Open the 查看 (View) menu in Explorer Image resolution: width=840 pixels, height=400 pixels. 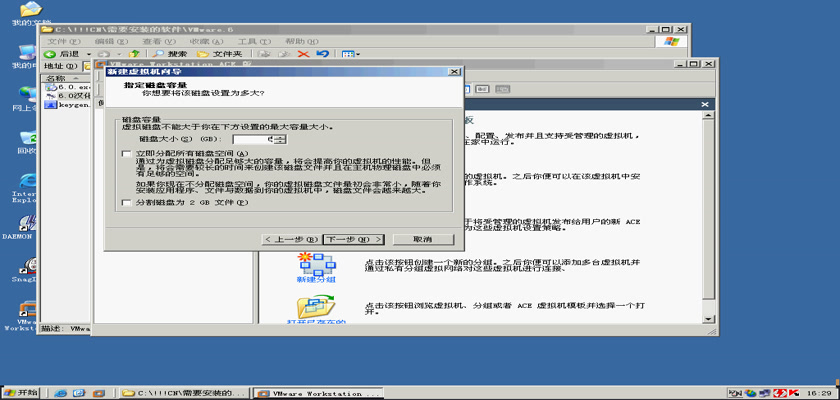click(151, 41)
